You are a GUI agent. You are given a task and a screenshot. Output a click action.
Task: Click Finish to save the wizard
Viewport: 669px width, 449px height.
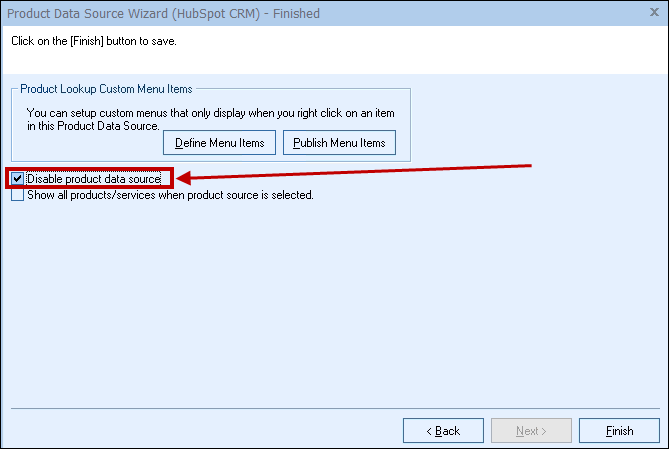click(619, 431)
